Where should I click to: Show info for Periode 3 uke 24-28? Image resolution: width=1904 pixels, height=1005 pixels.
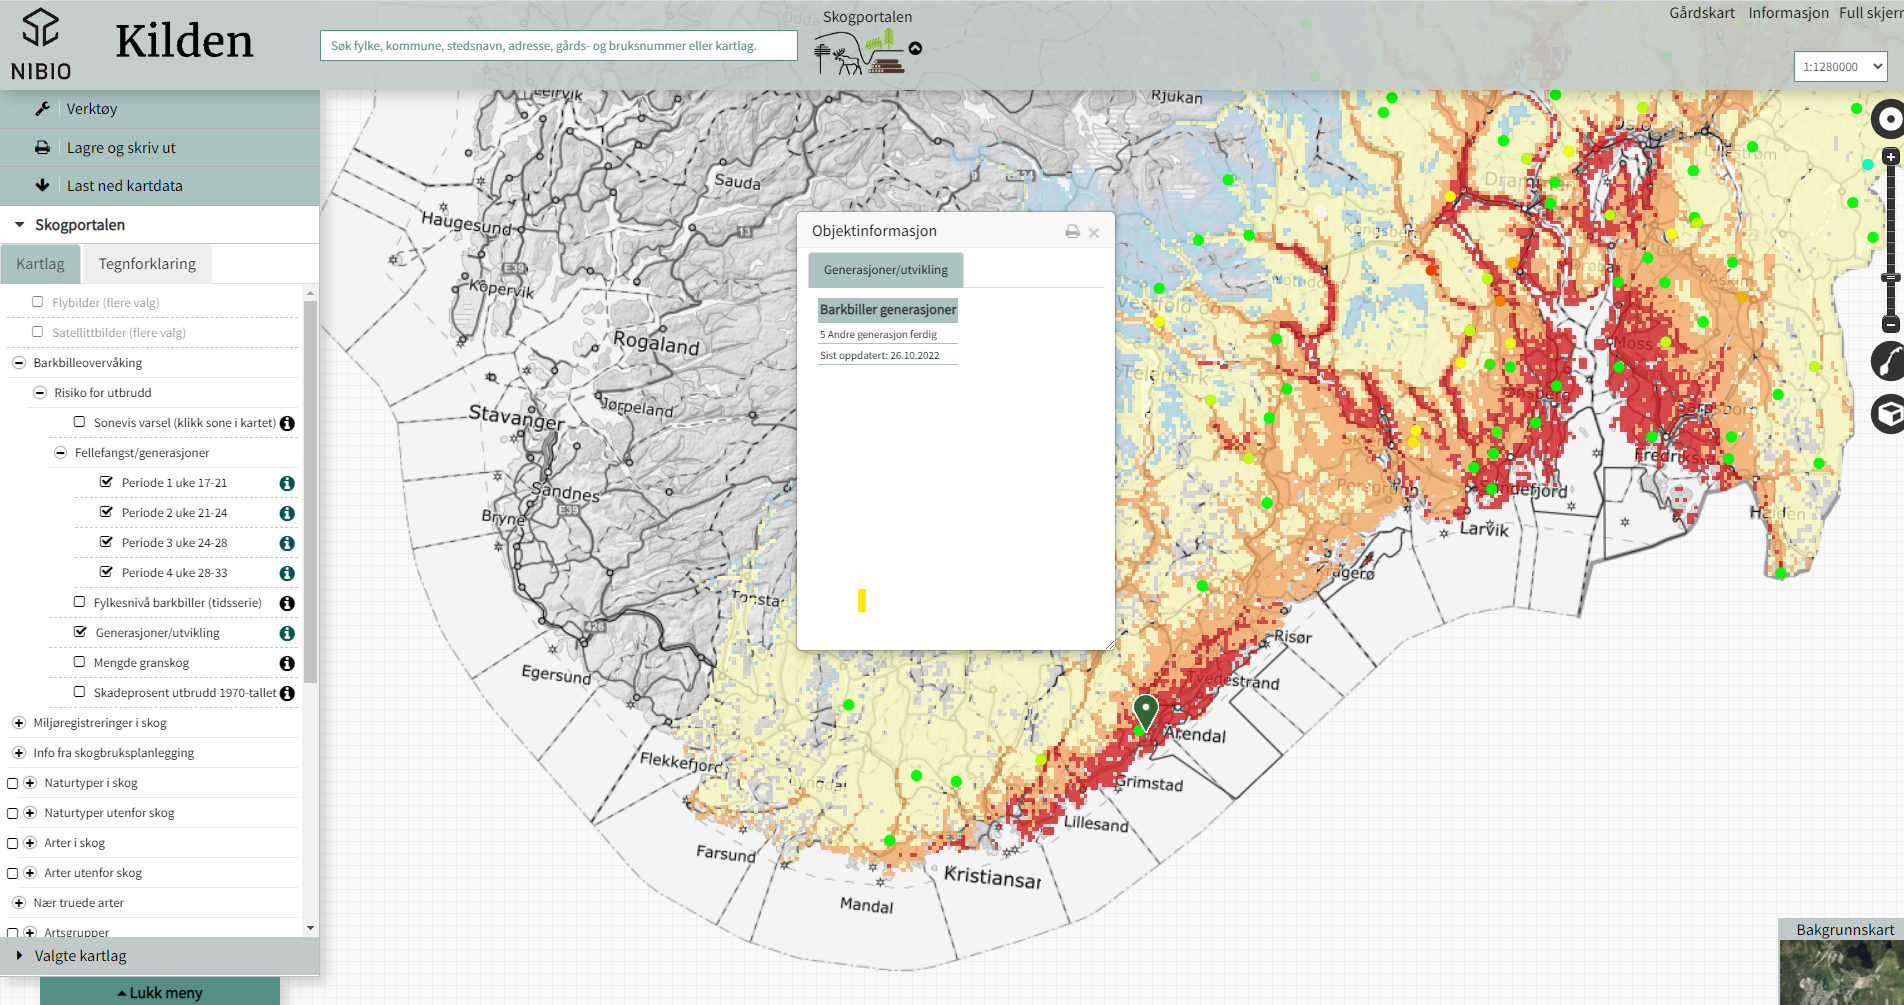(287, 543)
